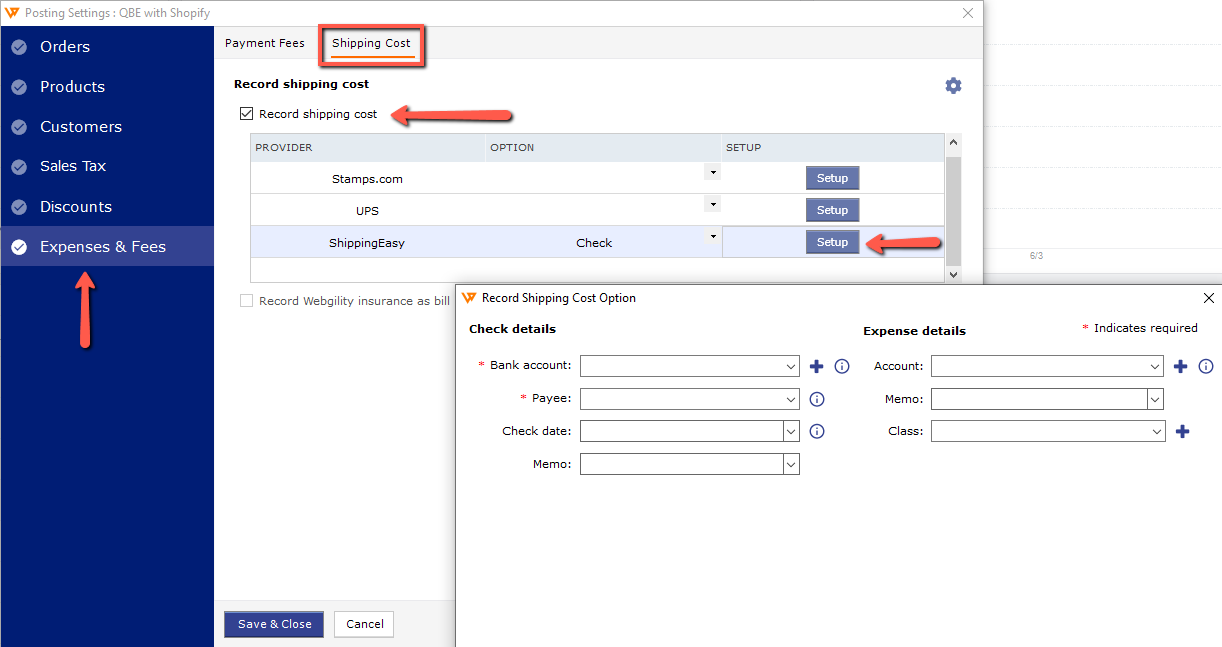Toggle Record Webgility insurance as bill checkbox
Screen dimensions: 1222x647
(247, 301)
